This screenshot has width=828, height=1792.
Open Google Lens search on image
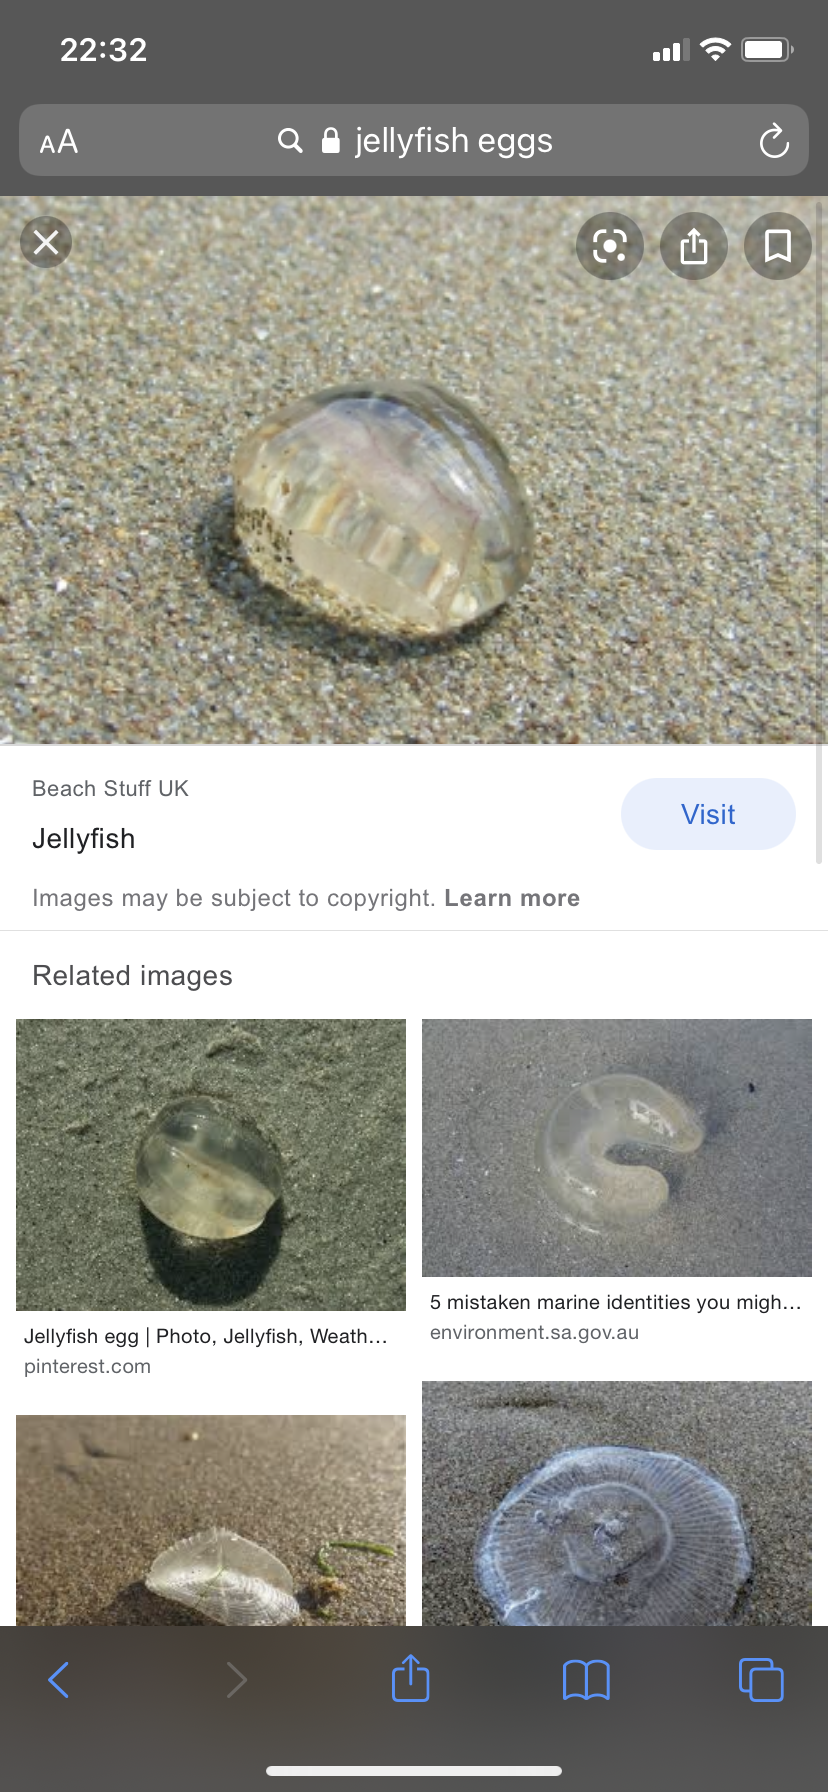[610, 246]
